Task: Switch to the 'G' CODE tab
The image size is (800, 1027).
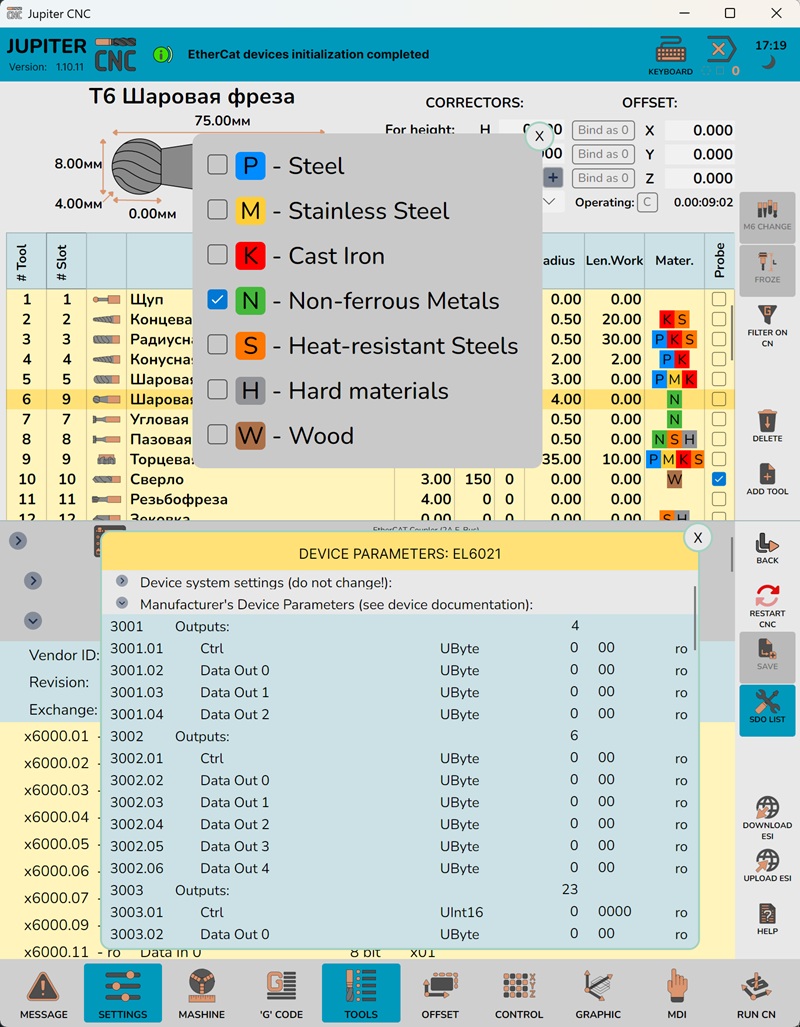Action: pos(282,992)
